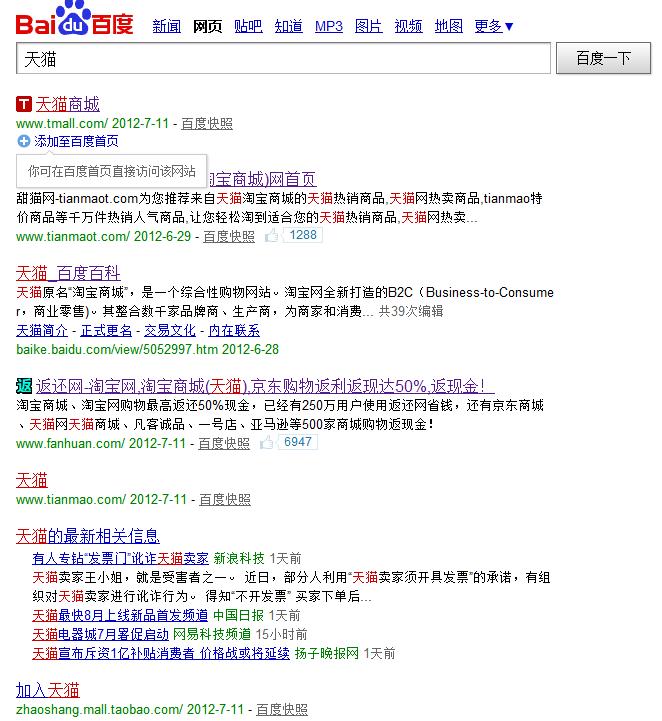The width and height of the screenshot is (662, 721).
Task: Click thumbs-up icon beside 6947 count
Action: click(x=267, y=442)
